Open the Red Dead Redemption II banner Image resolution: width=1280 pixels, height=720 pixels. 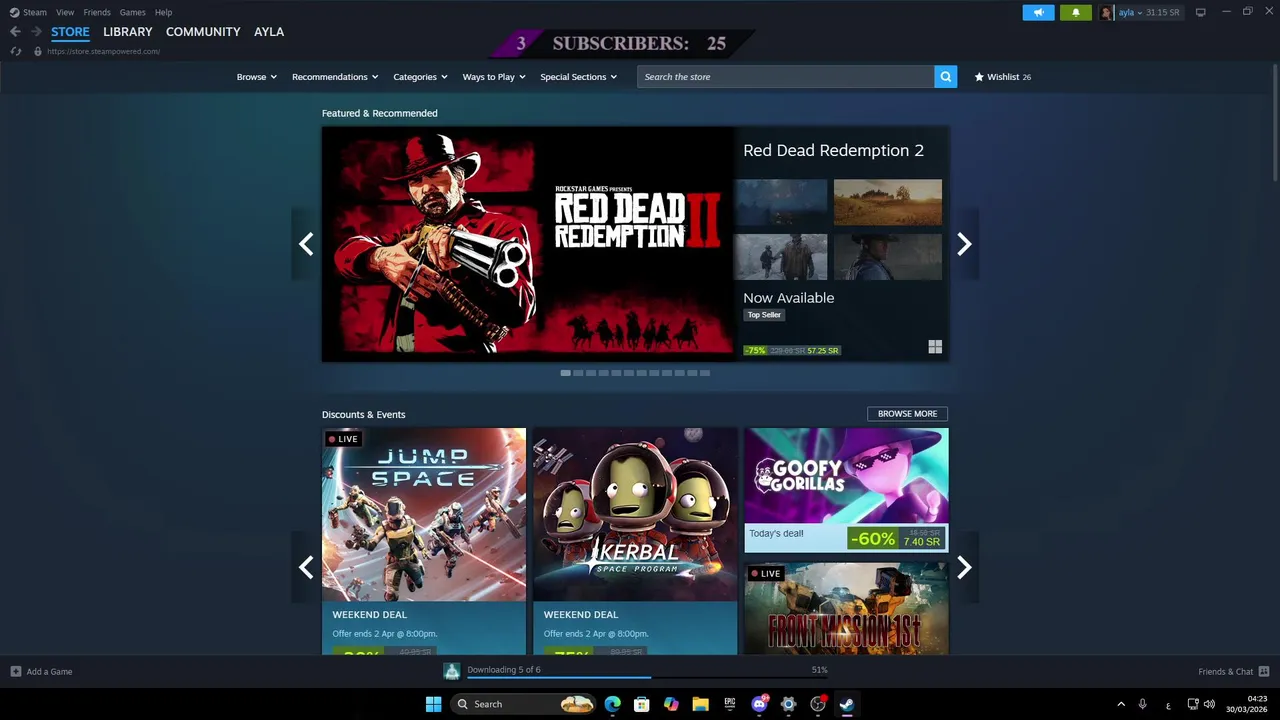(x=528, y=244)
